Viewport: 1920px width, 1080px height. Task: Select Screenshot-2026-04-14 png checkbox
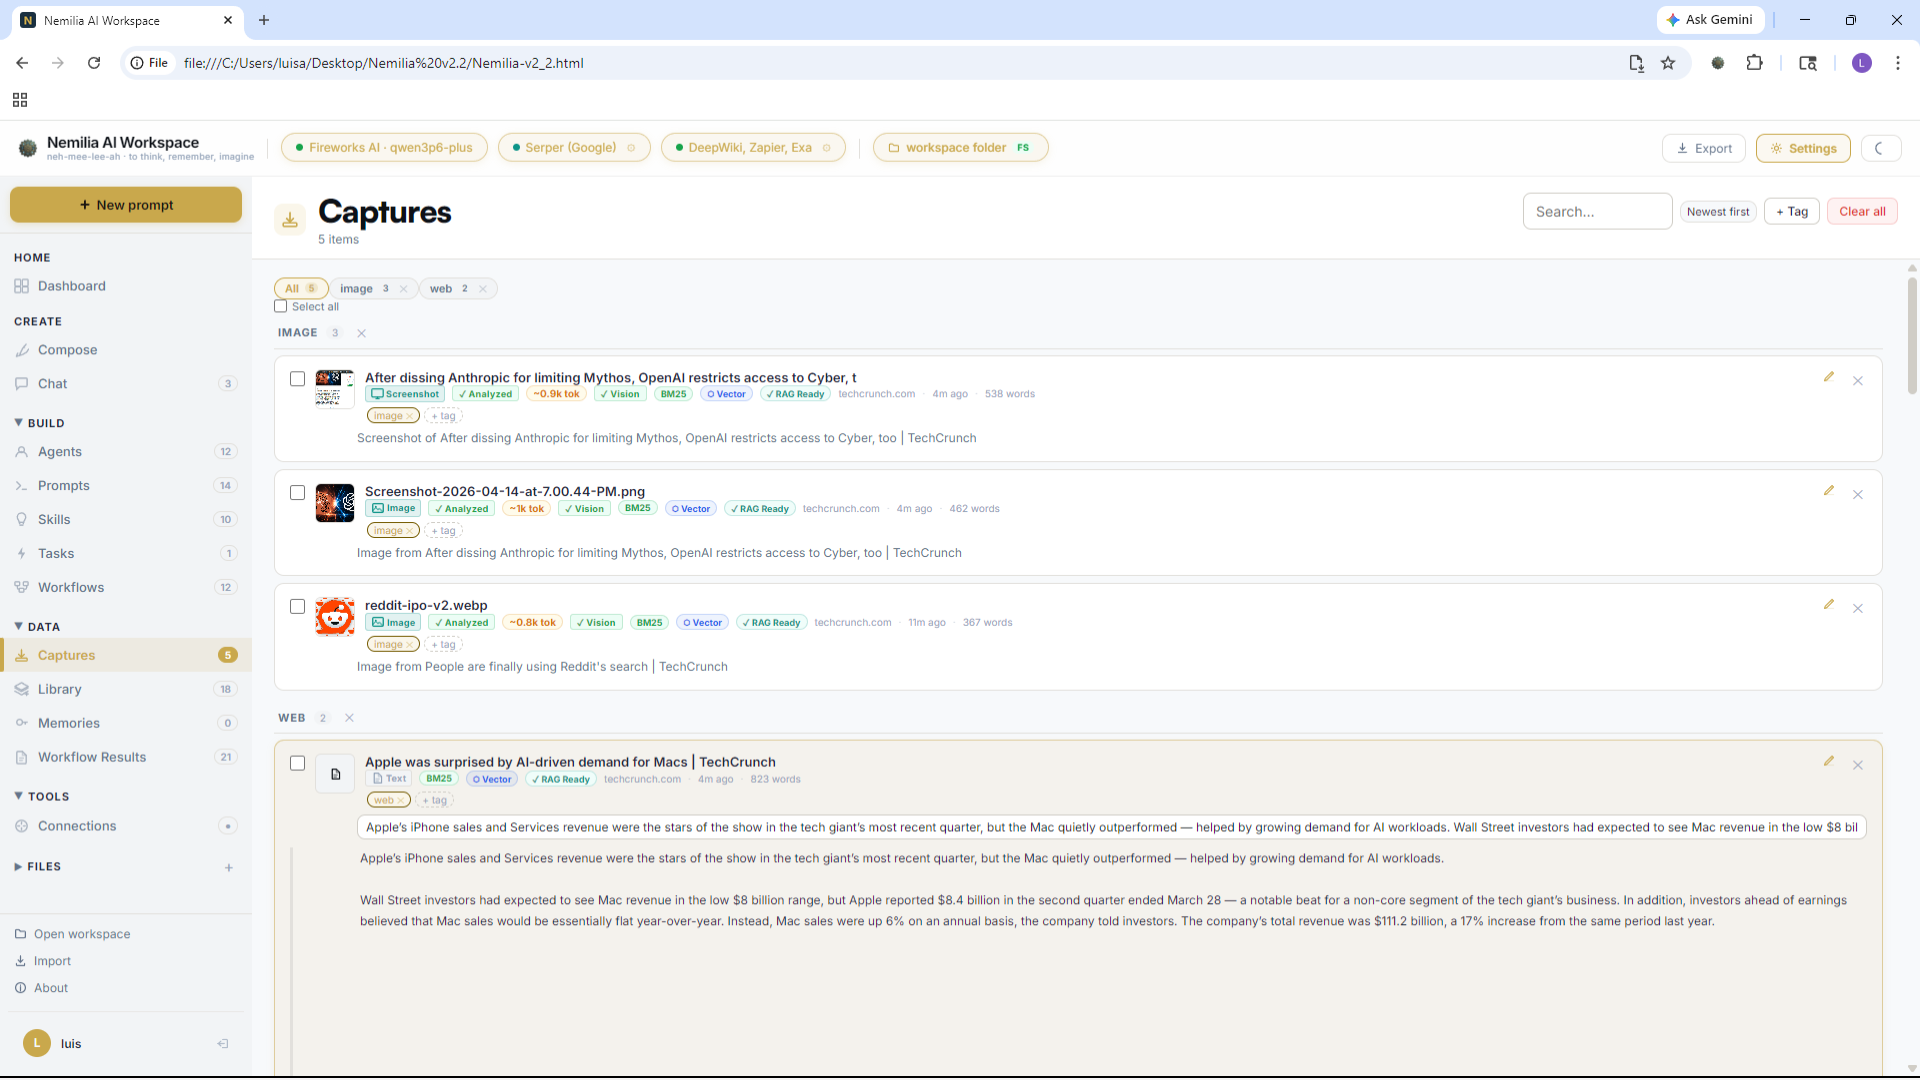pos(297,493)
